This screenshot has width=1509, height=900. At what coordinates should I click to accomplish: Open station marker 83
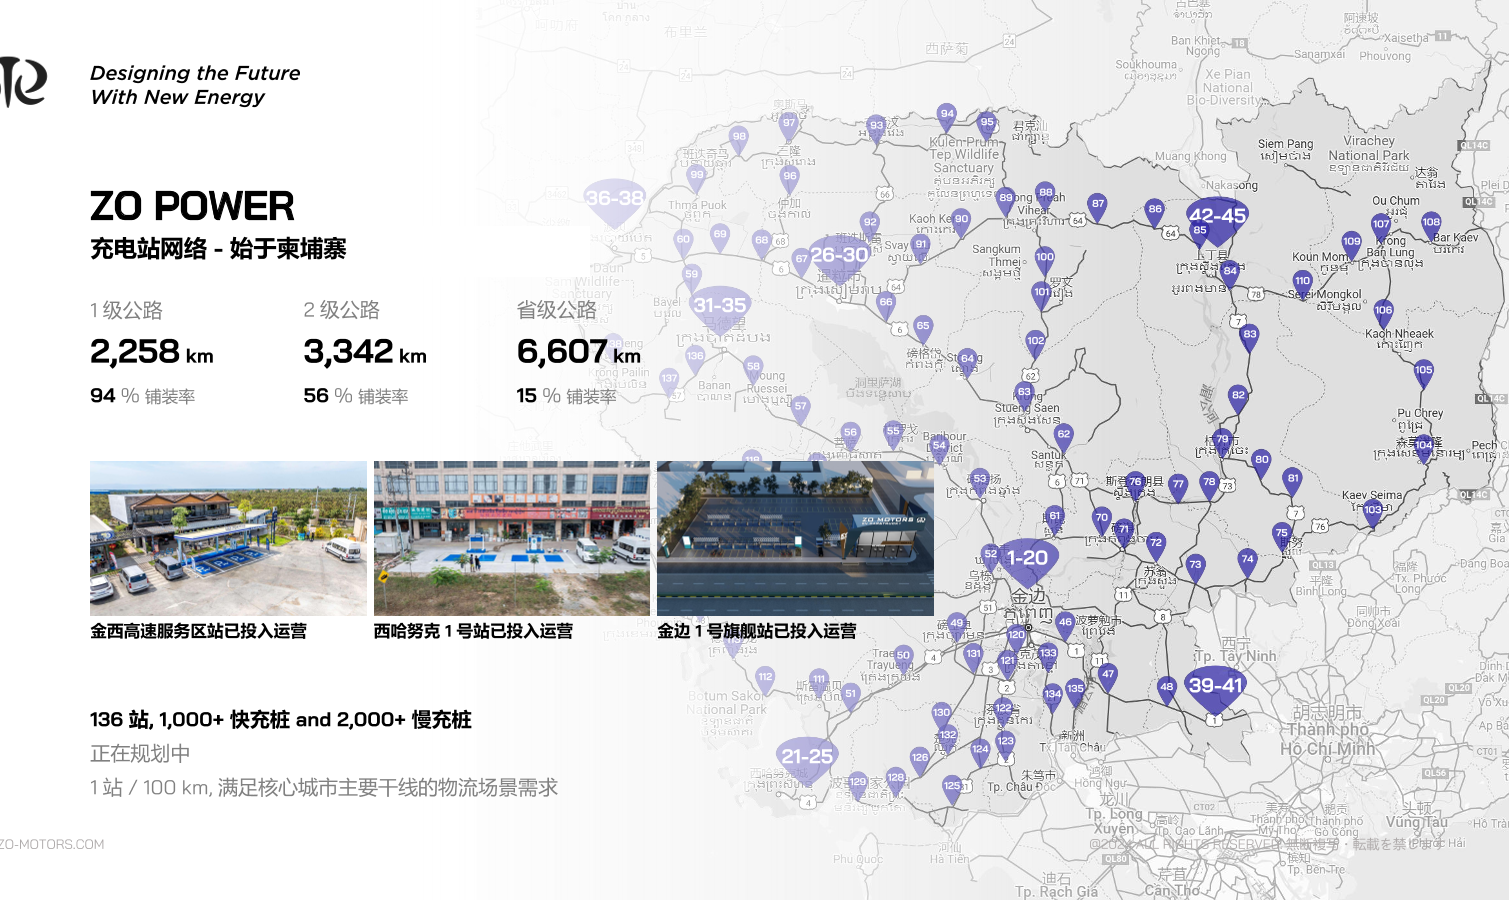pyautogui.click(x=1250, y=338)
